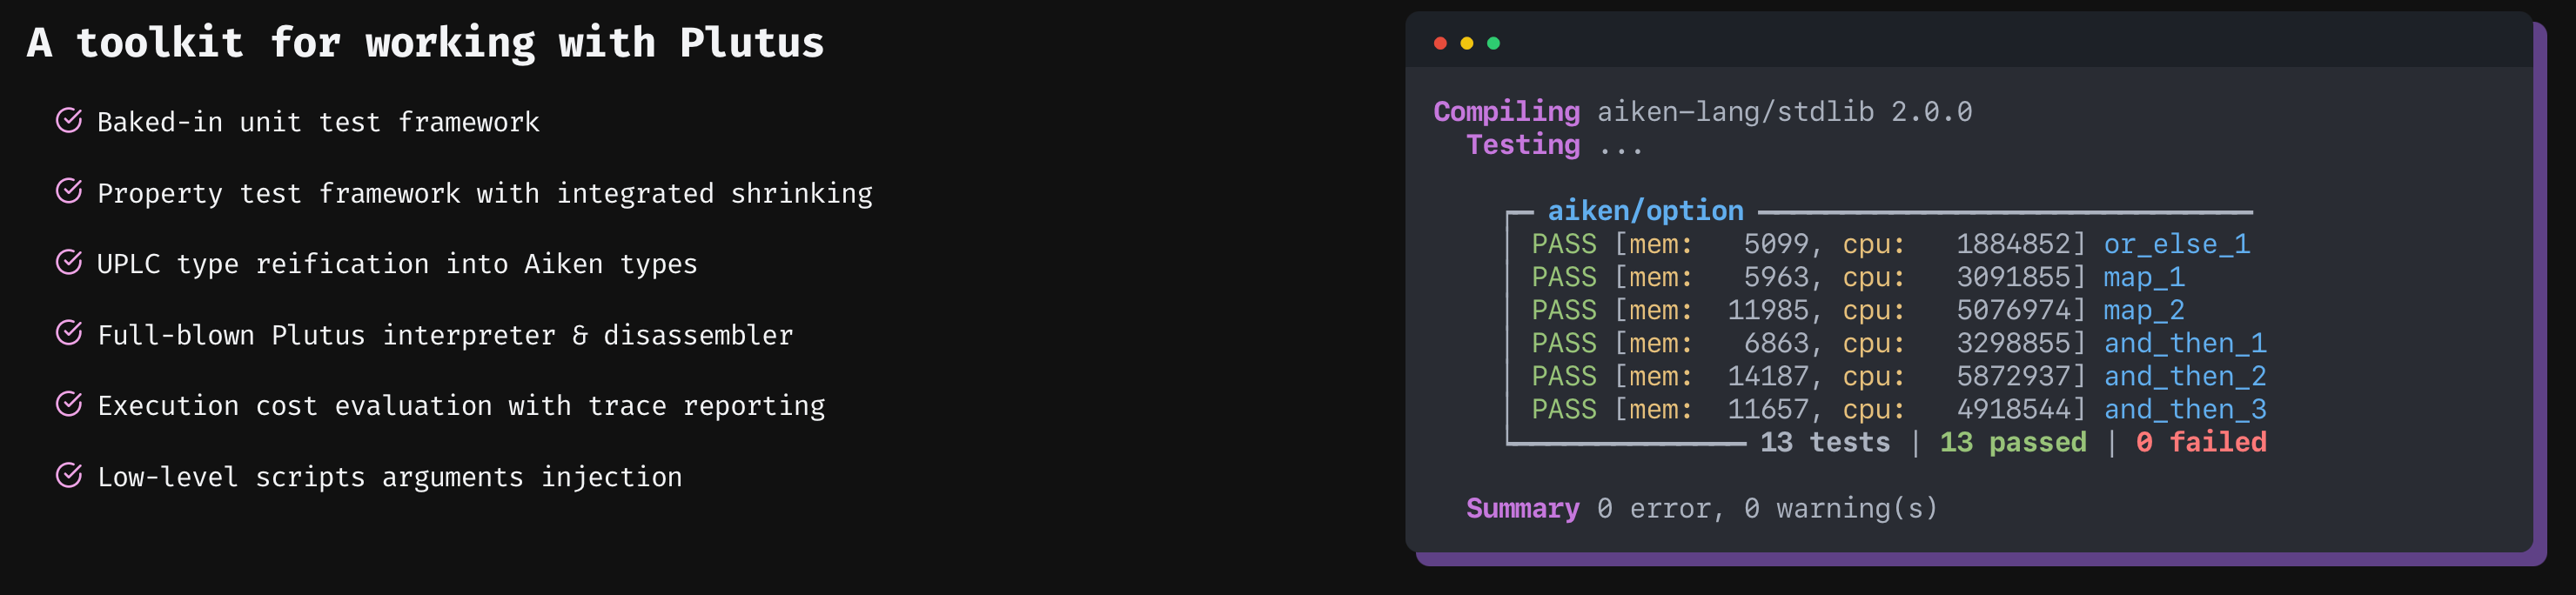Click the green dot in terminal title bar
2576x595 pixels.
pyautogui.click(x=1493, y=43)
